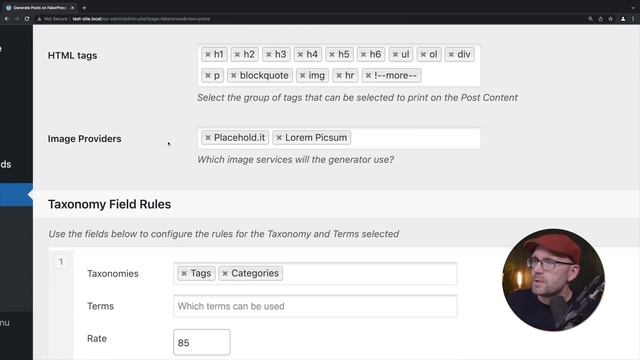The width and height of the screenshot is (640, 360).
Task: Go back in the browser
Action: click(7, 19)
